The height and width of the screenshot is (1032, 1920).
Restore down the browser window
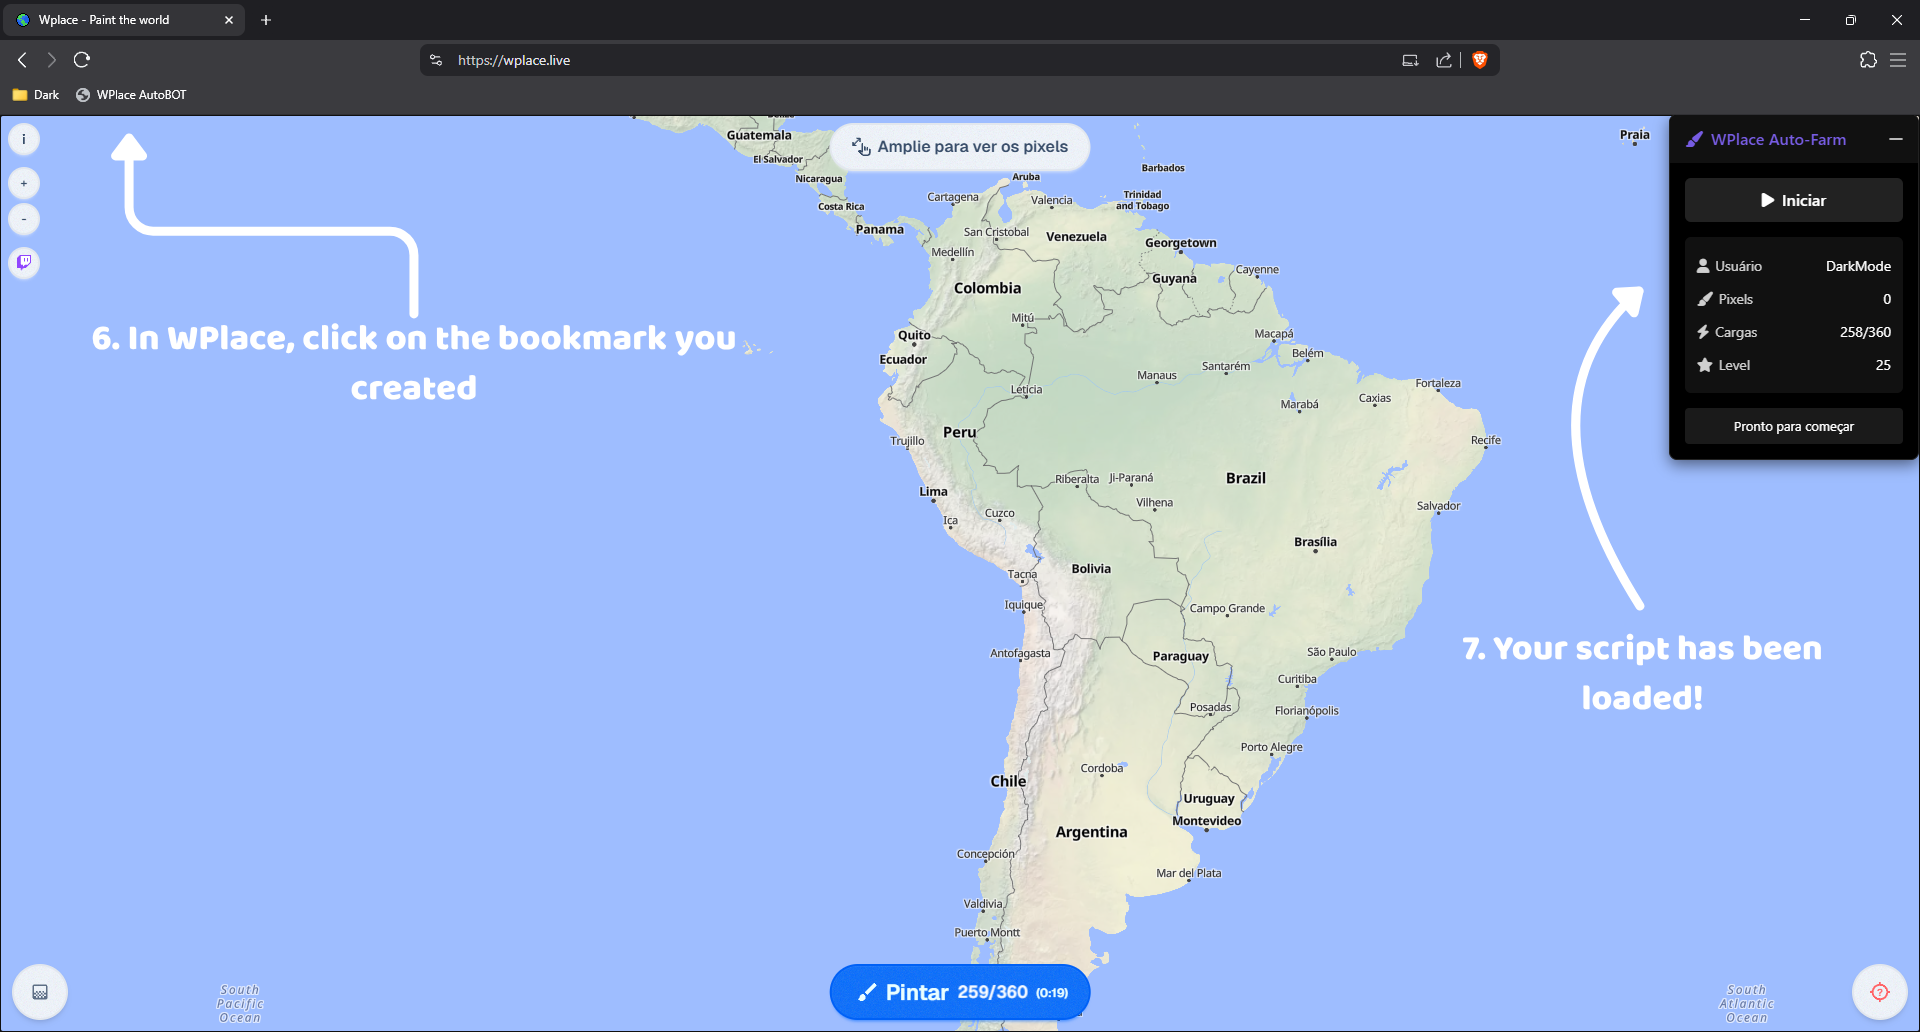coord(1851,20)
